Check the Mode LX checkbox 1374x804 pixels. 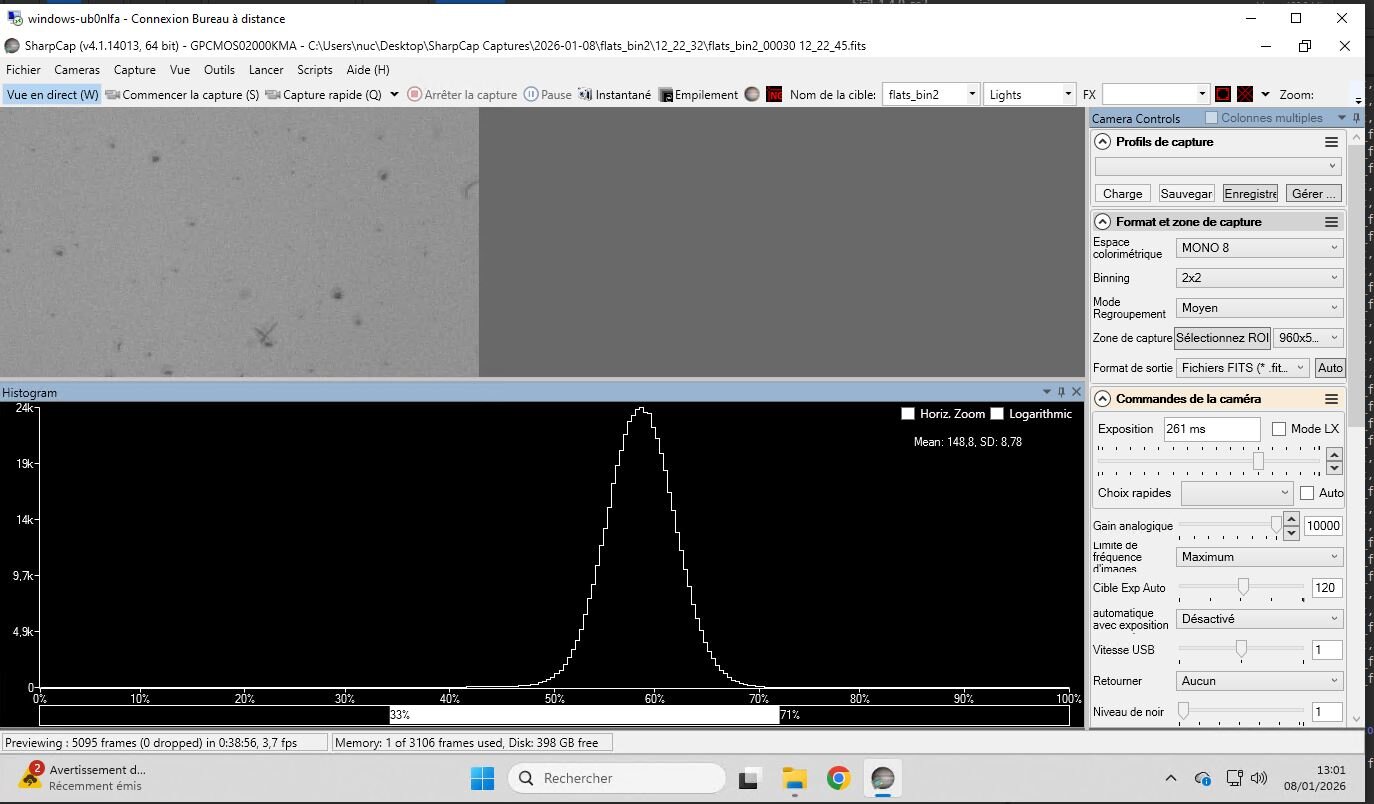pos(1279,429)
